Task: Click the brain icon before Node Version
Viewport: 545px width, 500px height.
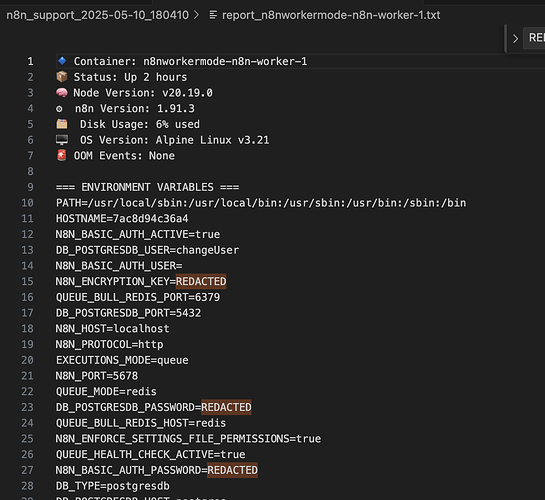Action: point(62,92)
